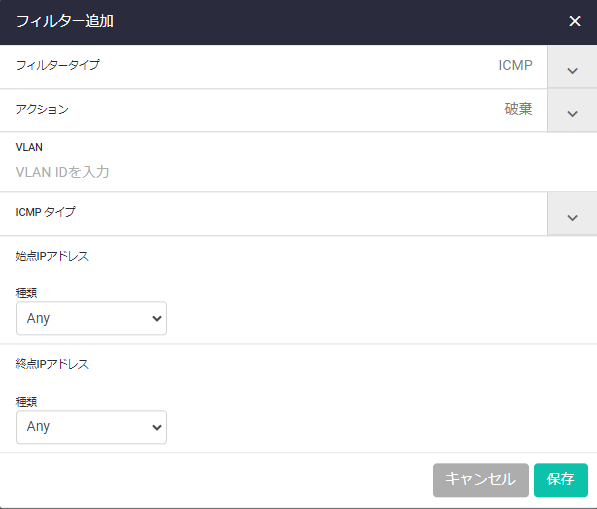Click the ICMP value in filter type row
This screenshot has height=509, width=597.
pyautogui.click(x=515, y=65)
